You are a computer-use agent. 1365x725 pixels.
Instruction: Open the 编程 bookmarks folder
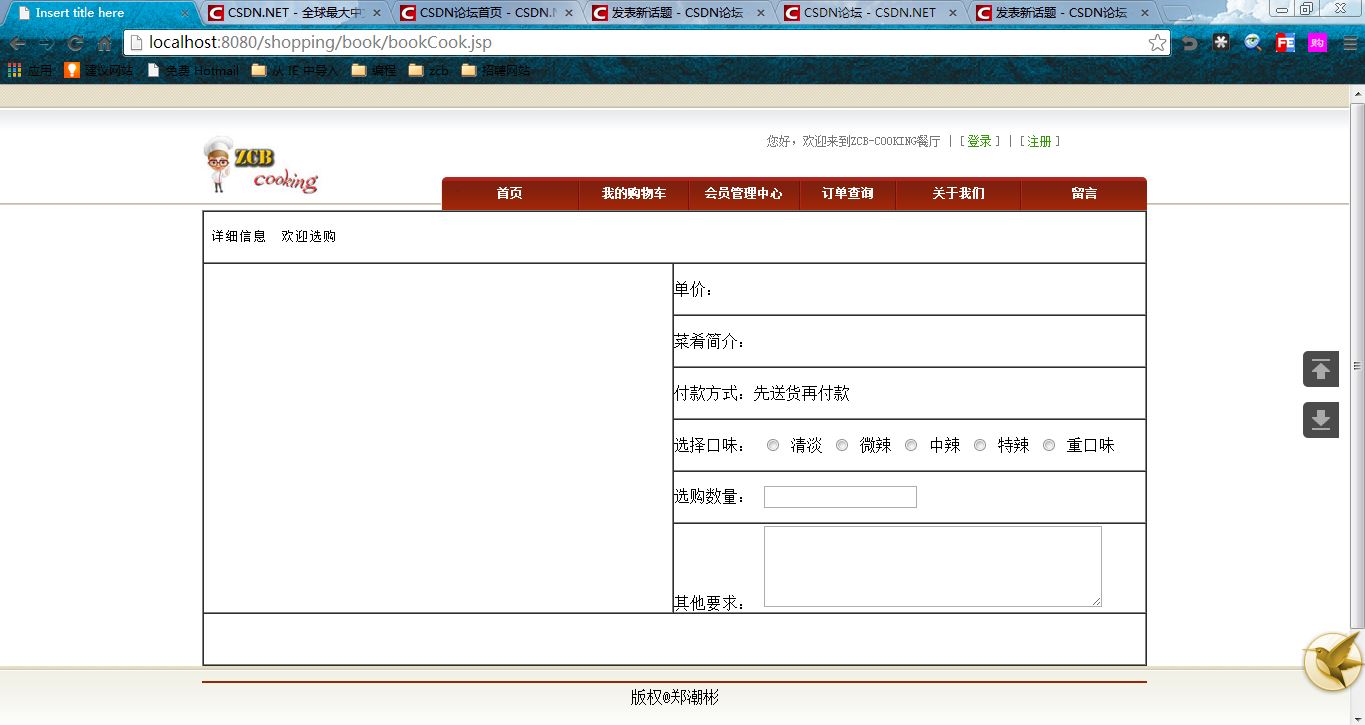(374, 71)
